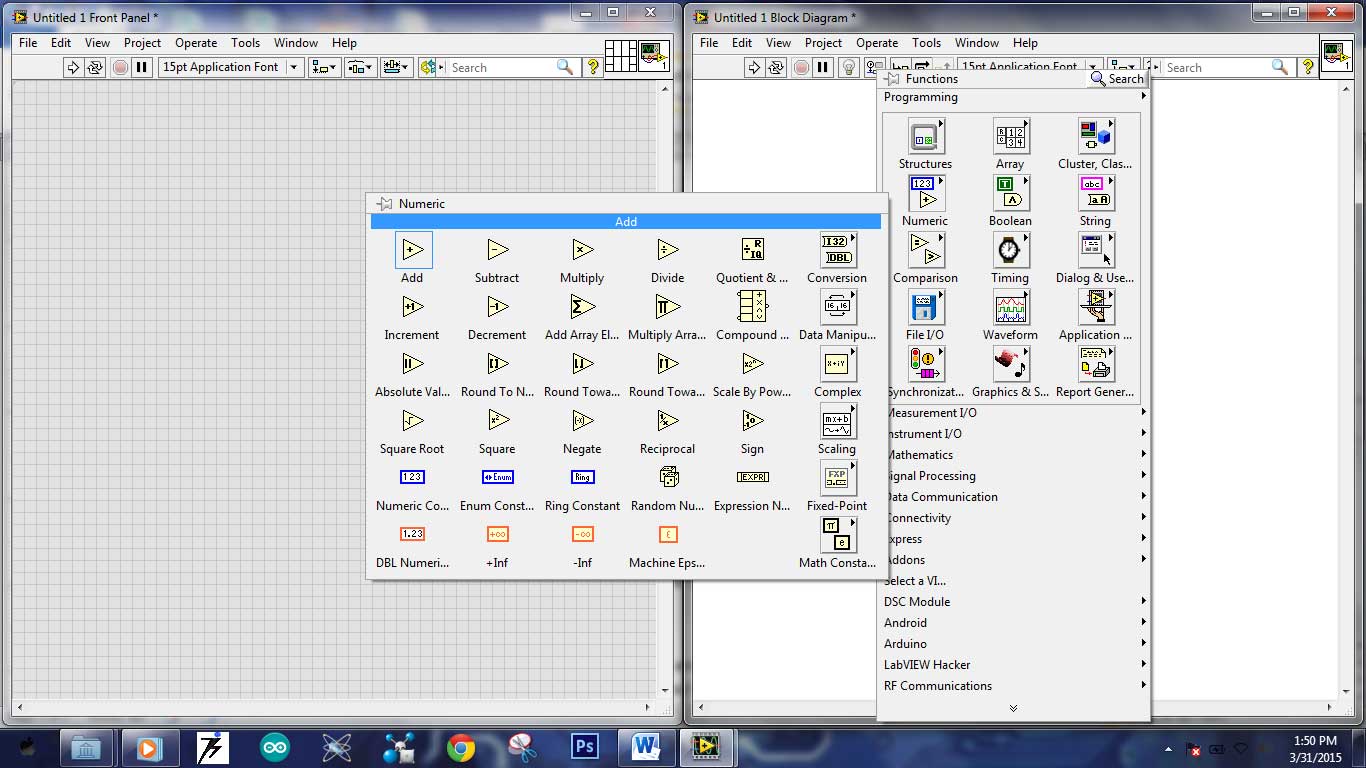1366x768 pixels.
Task: Choose the Multiply function icon
Action: tap(582, 250)
